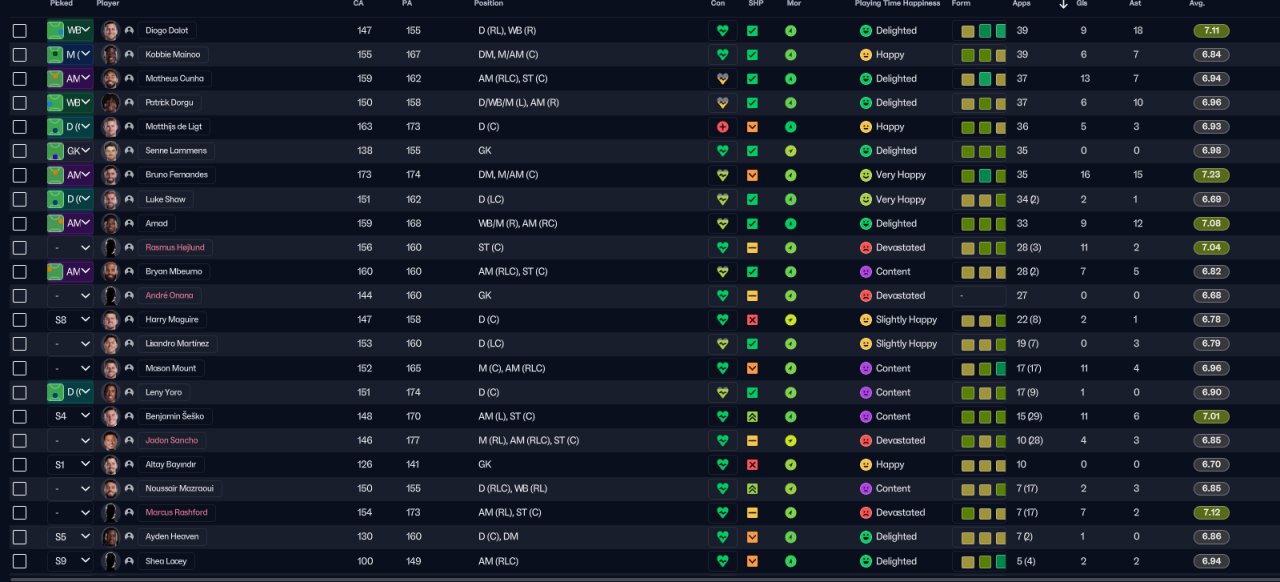Click Marcus Rashford's 7.12 average rating badge
This screenshot has height=582, width=1280.
(x=1212, y=513)
